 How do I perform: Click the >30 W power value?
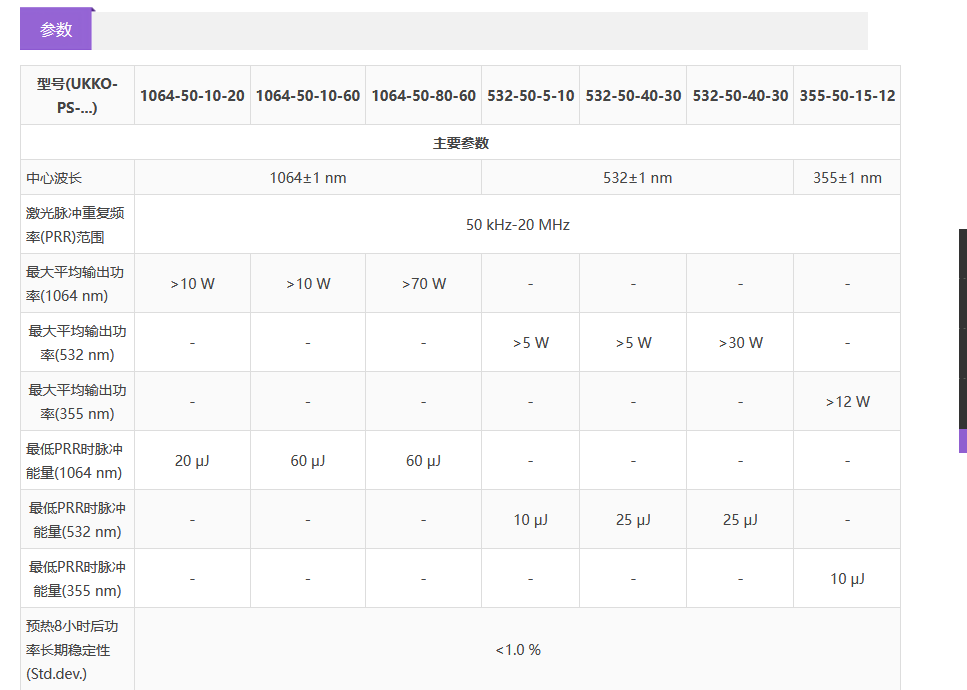pyautogui.click(x=740, y=343)
